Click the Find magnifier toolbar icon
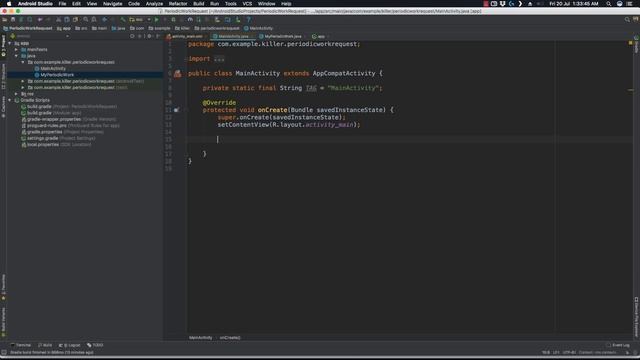The image size is (640, 360). coord(86,20)
